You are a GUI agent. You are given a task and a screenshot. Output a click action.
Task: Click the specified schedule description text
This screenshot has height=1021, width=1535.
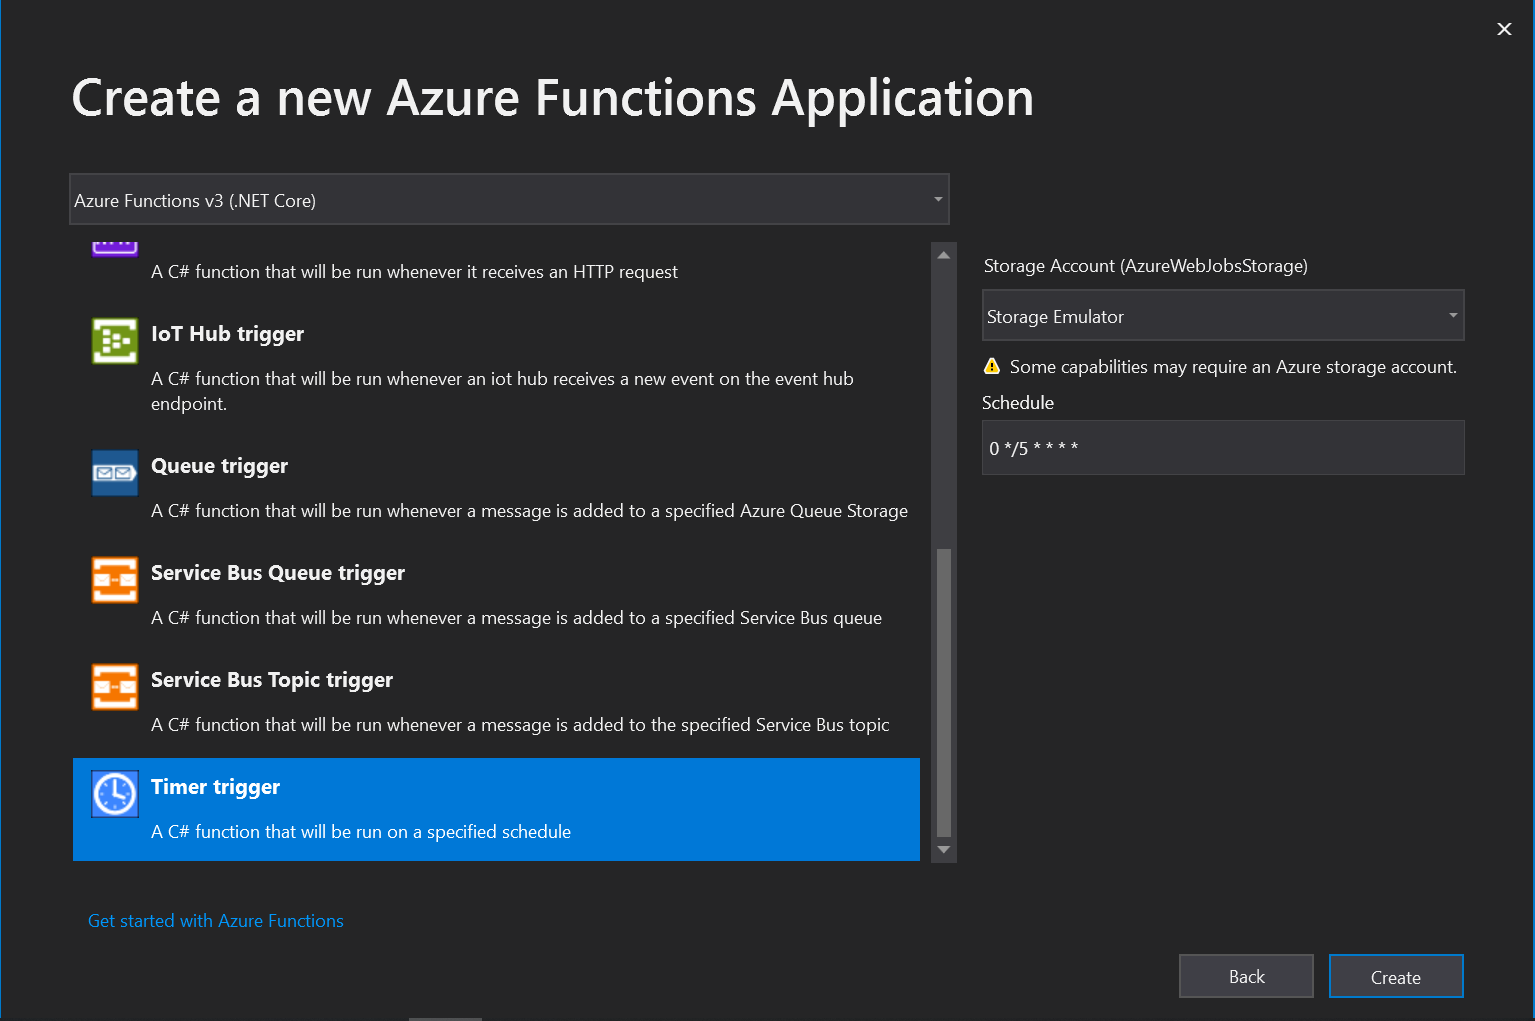point(361,832)
